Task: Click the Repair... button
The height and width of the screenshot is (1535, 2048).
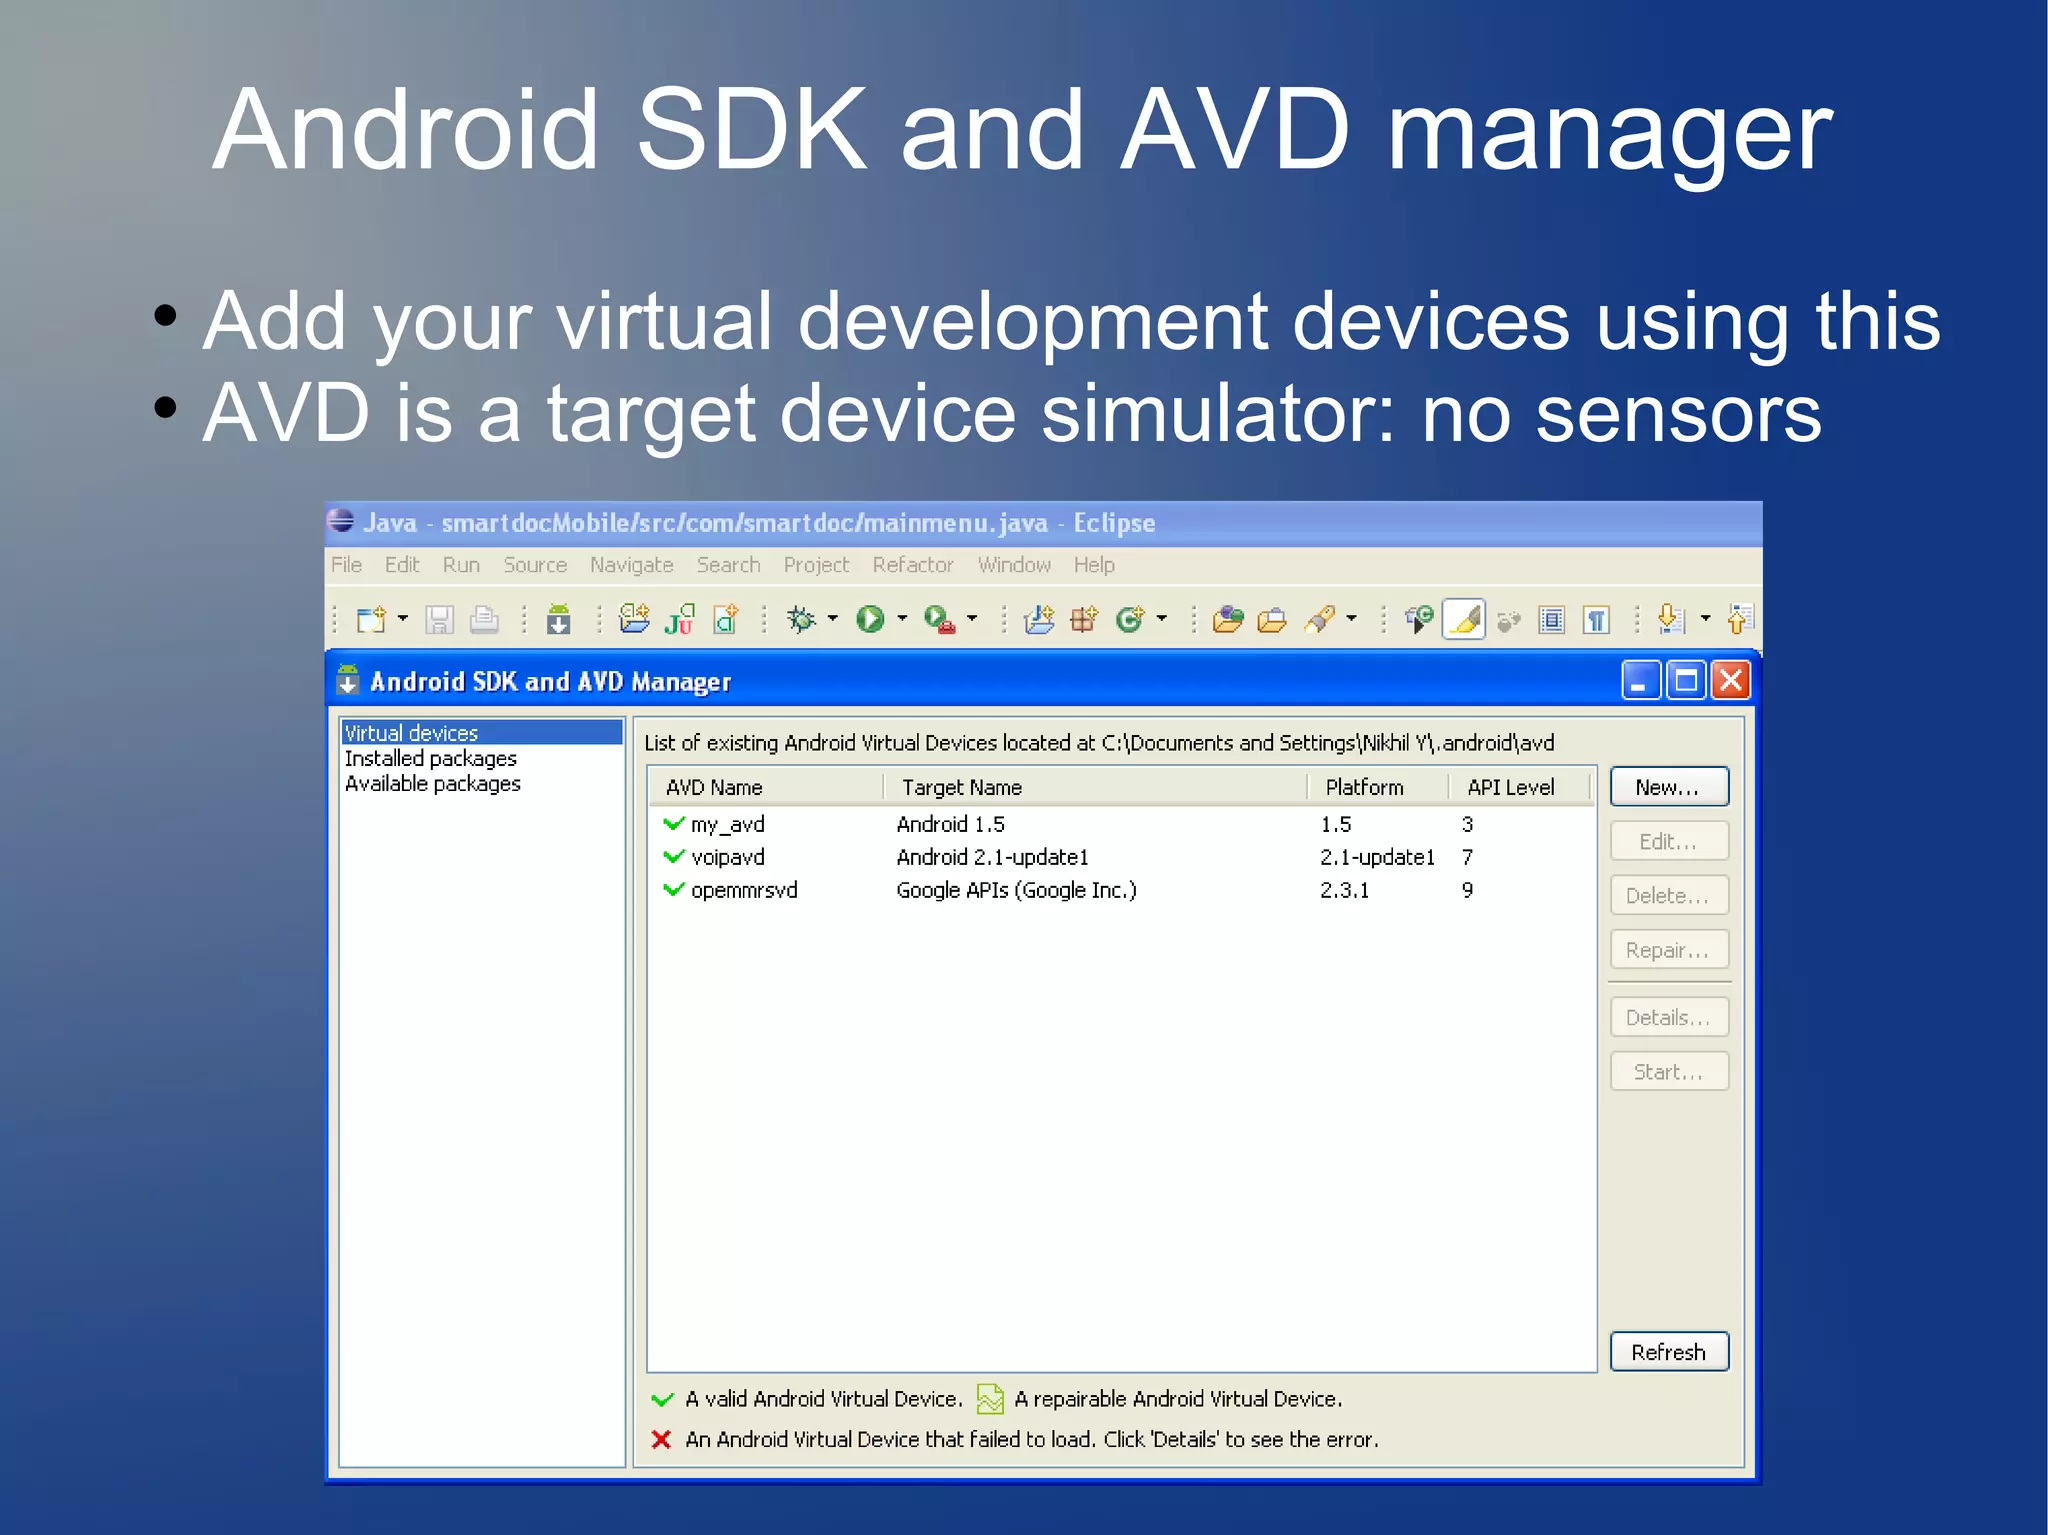Action: [x=1669, y=949]
